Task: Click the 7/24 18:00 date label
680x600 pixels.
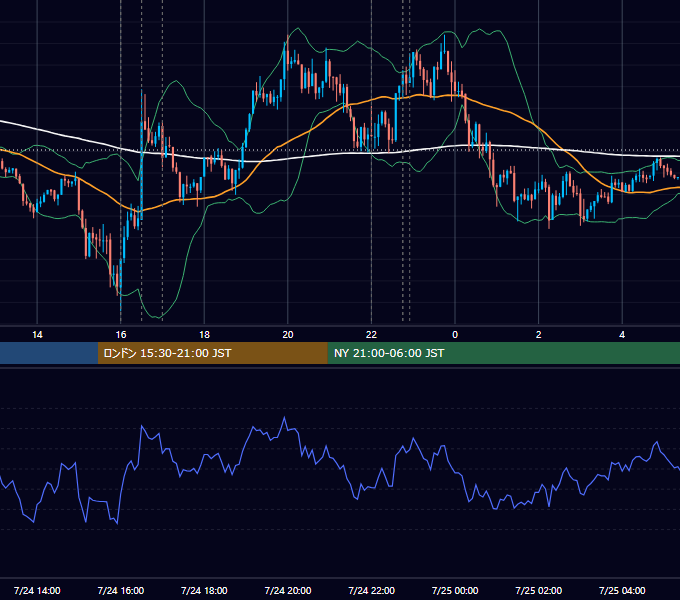Action: (204, 590)
